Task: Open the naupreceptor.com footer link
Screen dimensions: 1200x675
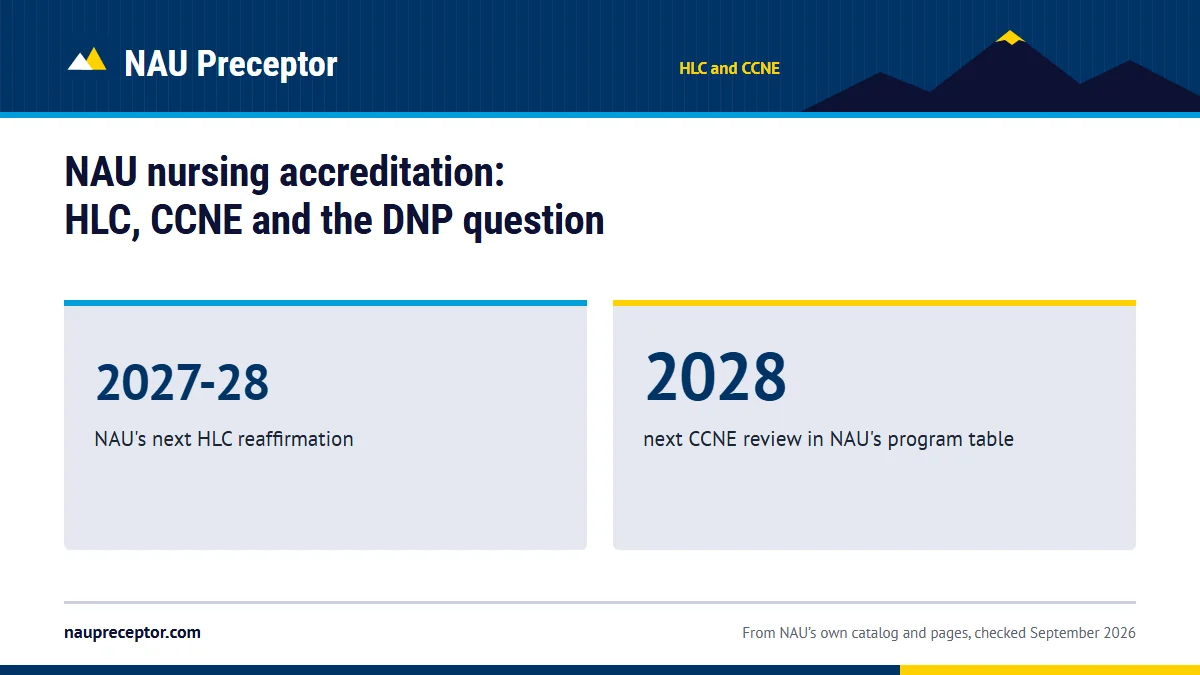Action: (132, 633)
